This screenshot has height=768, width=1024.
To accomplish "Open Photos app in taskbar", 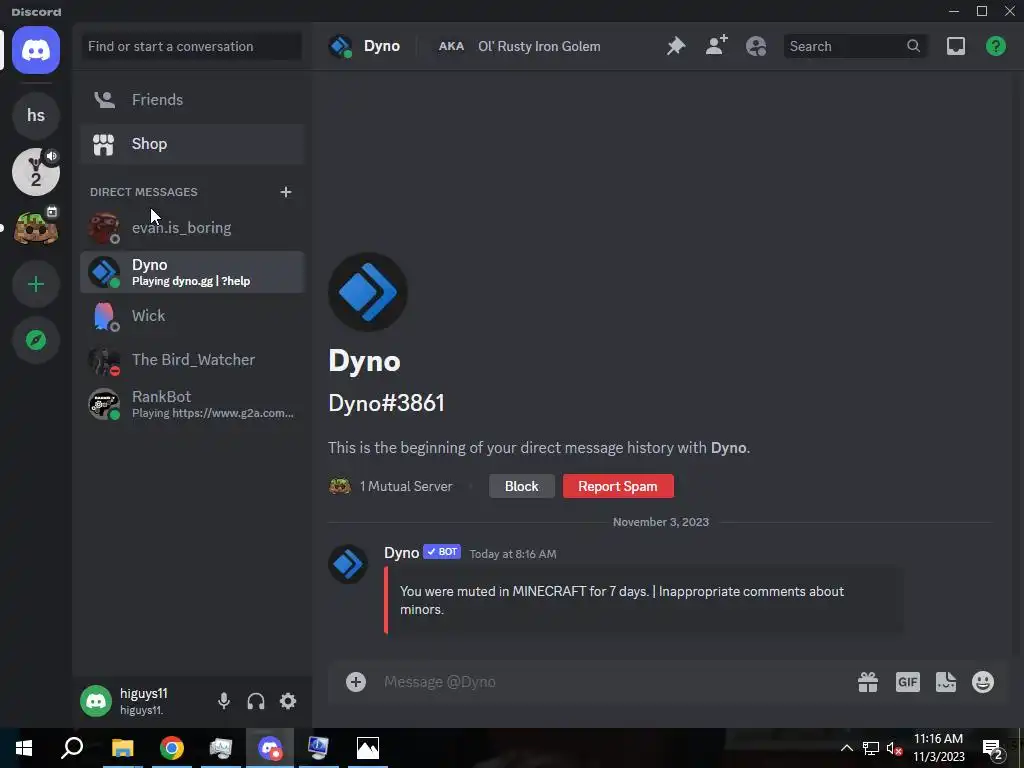I will point(368,748).
